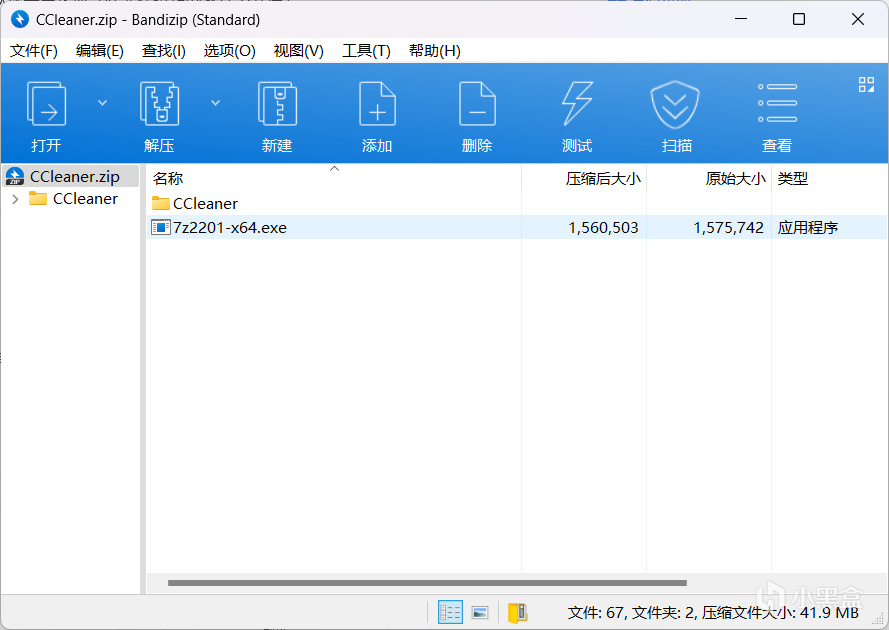This screenshot has width=889, height=630.
Task: Click the horizontal scrollbar of file list
Action: coord(427,583)
